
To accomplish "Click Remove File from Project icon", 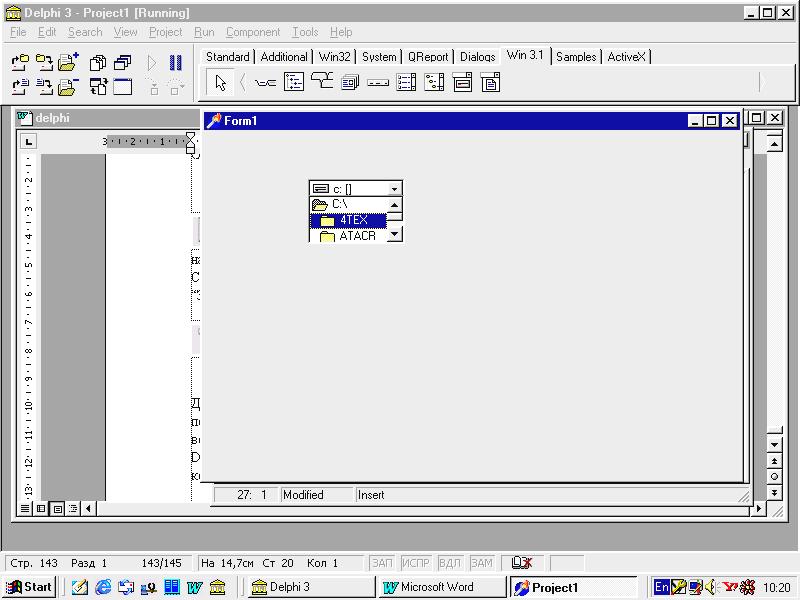I will click(68, 87).
